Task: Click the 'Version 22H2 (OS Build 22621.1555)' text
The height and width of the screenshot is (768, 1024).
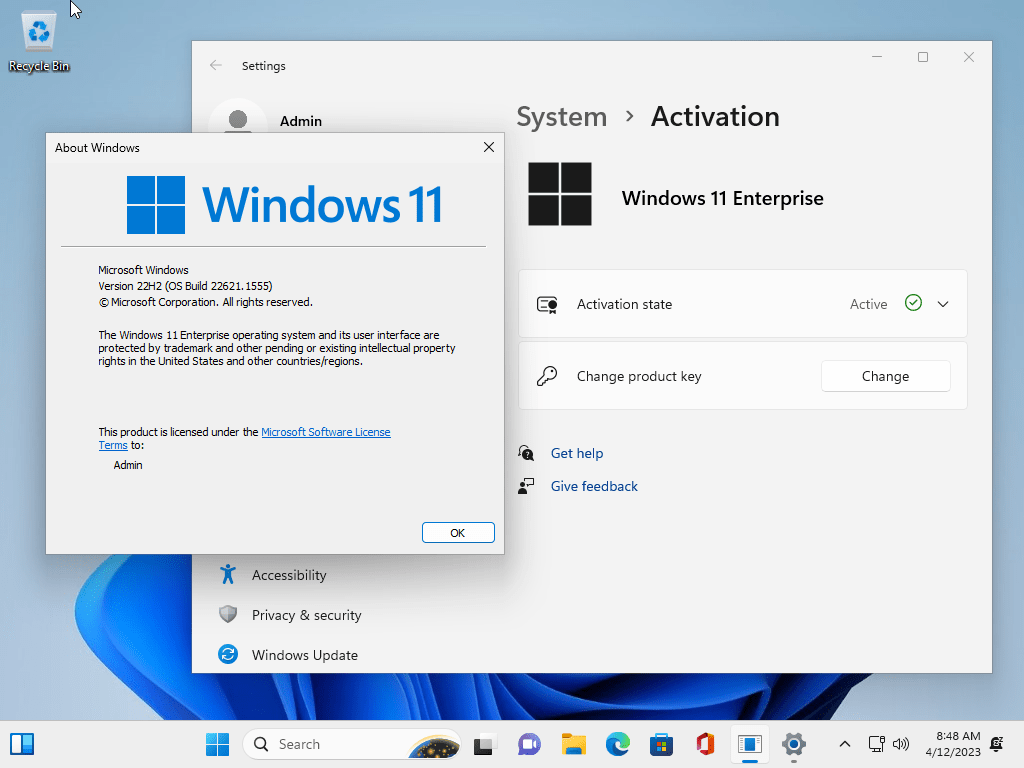Action: click(185, 286)
